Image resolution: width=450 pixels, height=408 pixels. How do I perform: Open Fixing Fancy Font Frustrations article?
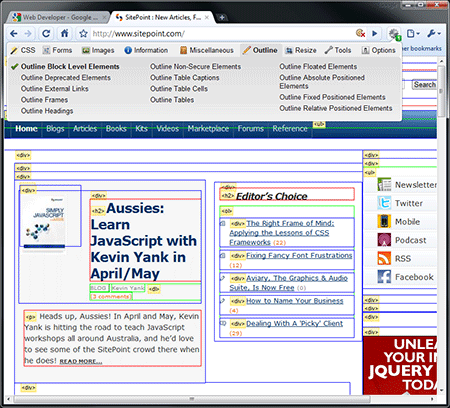299,256
